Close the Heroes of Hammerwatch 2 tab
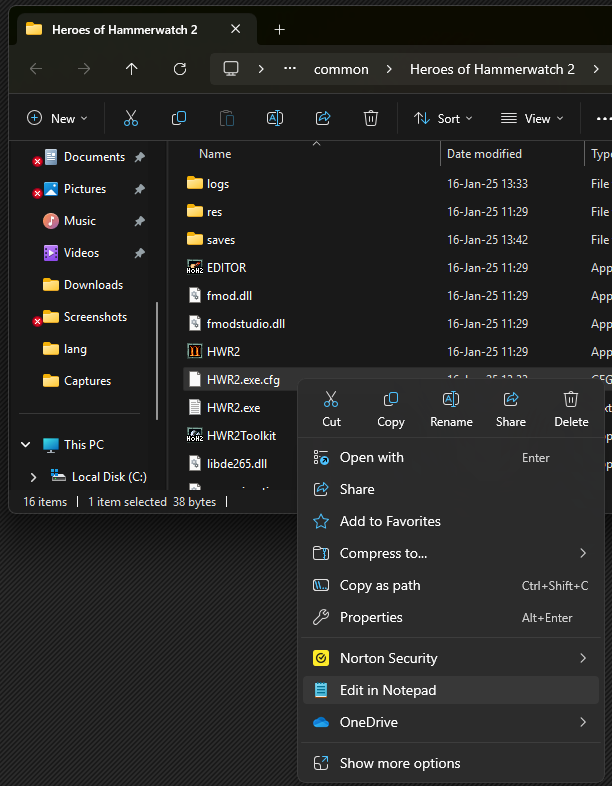612x786 pixels. point(236,29)
